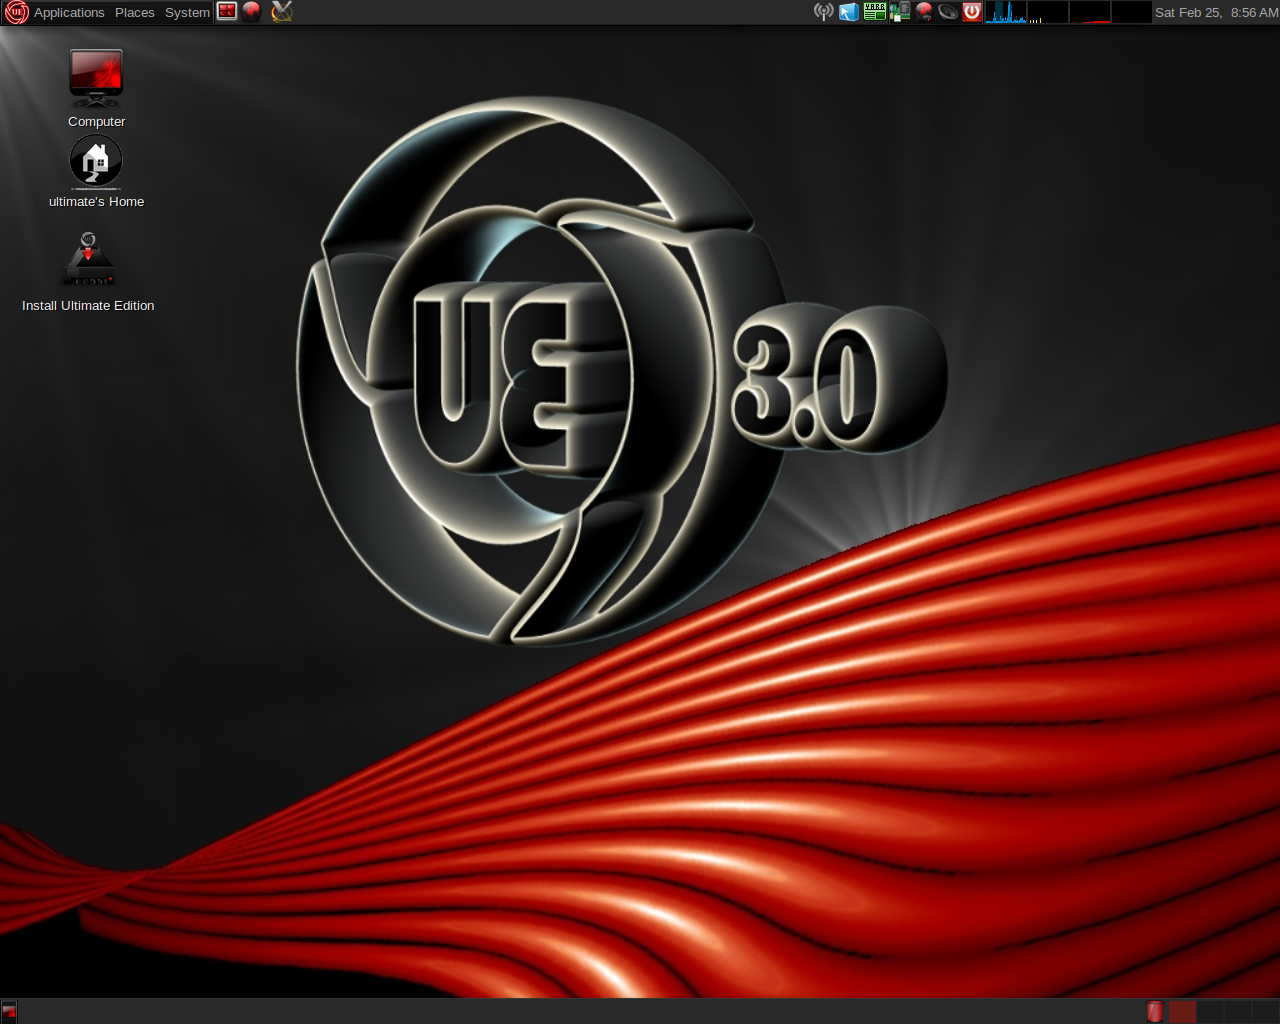The height and width of the screenshot is (1024, 1280).
Task: Click the show desktop button in bottom panel
Action: pos(9,1012)
